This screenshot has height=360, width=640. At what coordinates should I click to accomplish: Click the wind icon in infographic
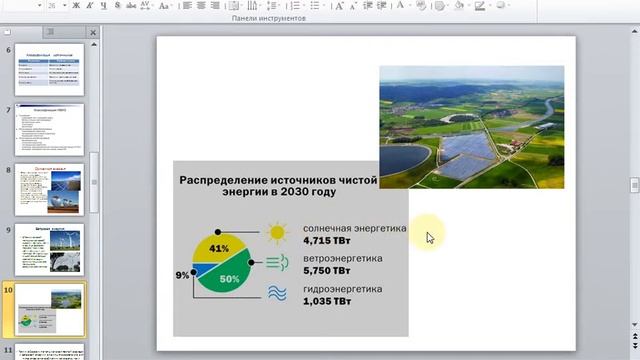pyautogui.click(x=278, y=262)
